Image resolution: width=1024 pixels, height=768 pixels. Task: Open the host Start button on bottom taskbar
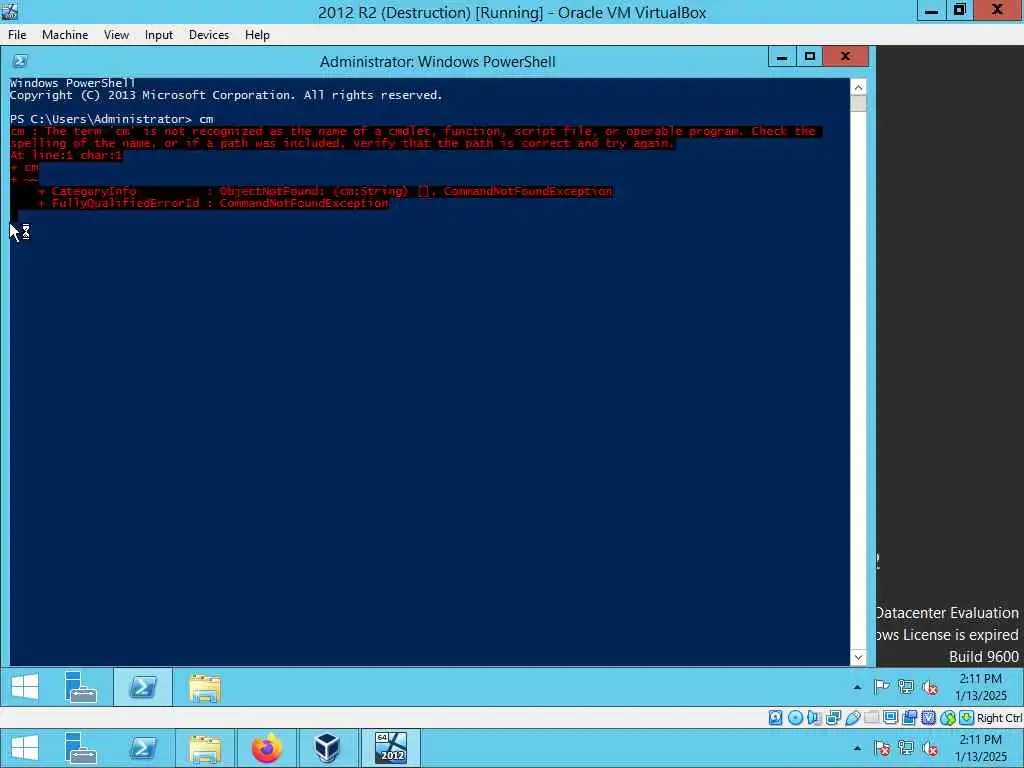point(25,748)
